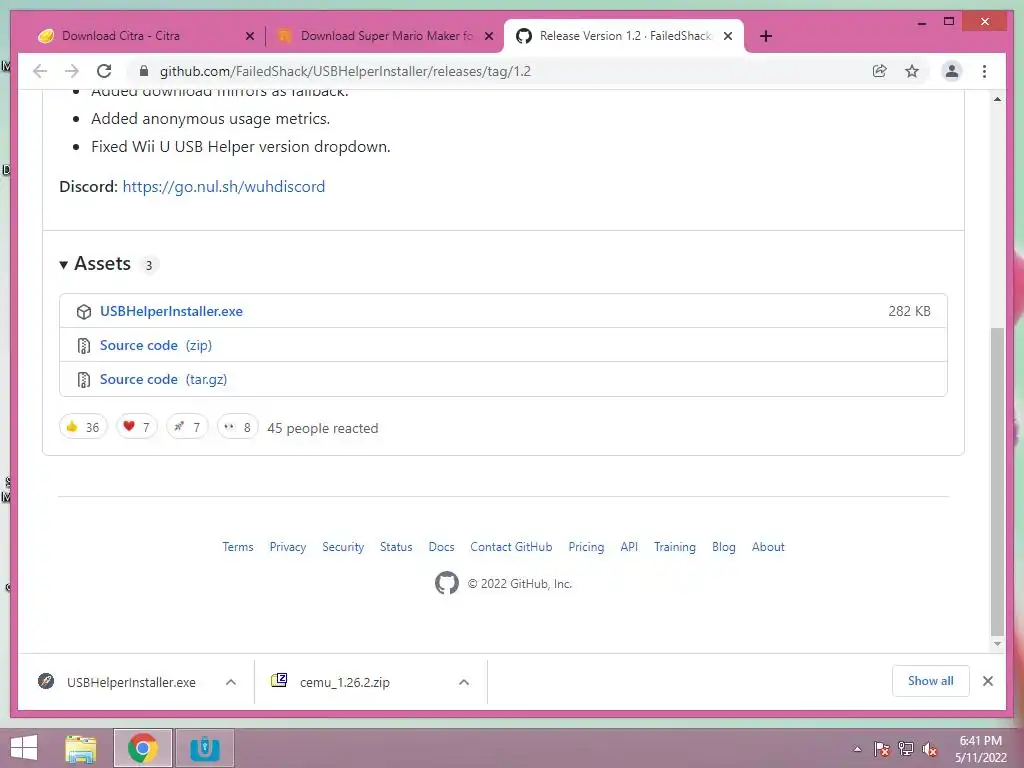Click the "282 KB" file size text
This screenshot has width=1024, height=768.
(909, 312)
